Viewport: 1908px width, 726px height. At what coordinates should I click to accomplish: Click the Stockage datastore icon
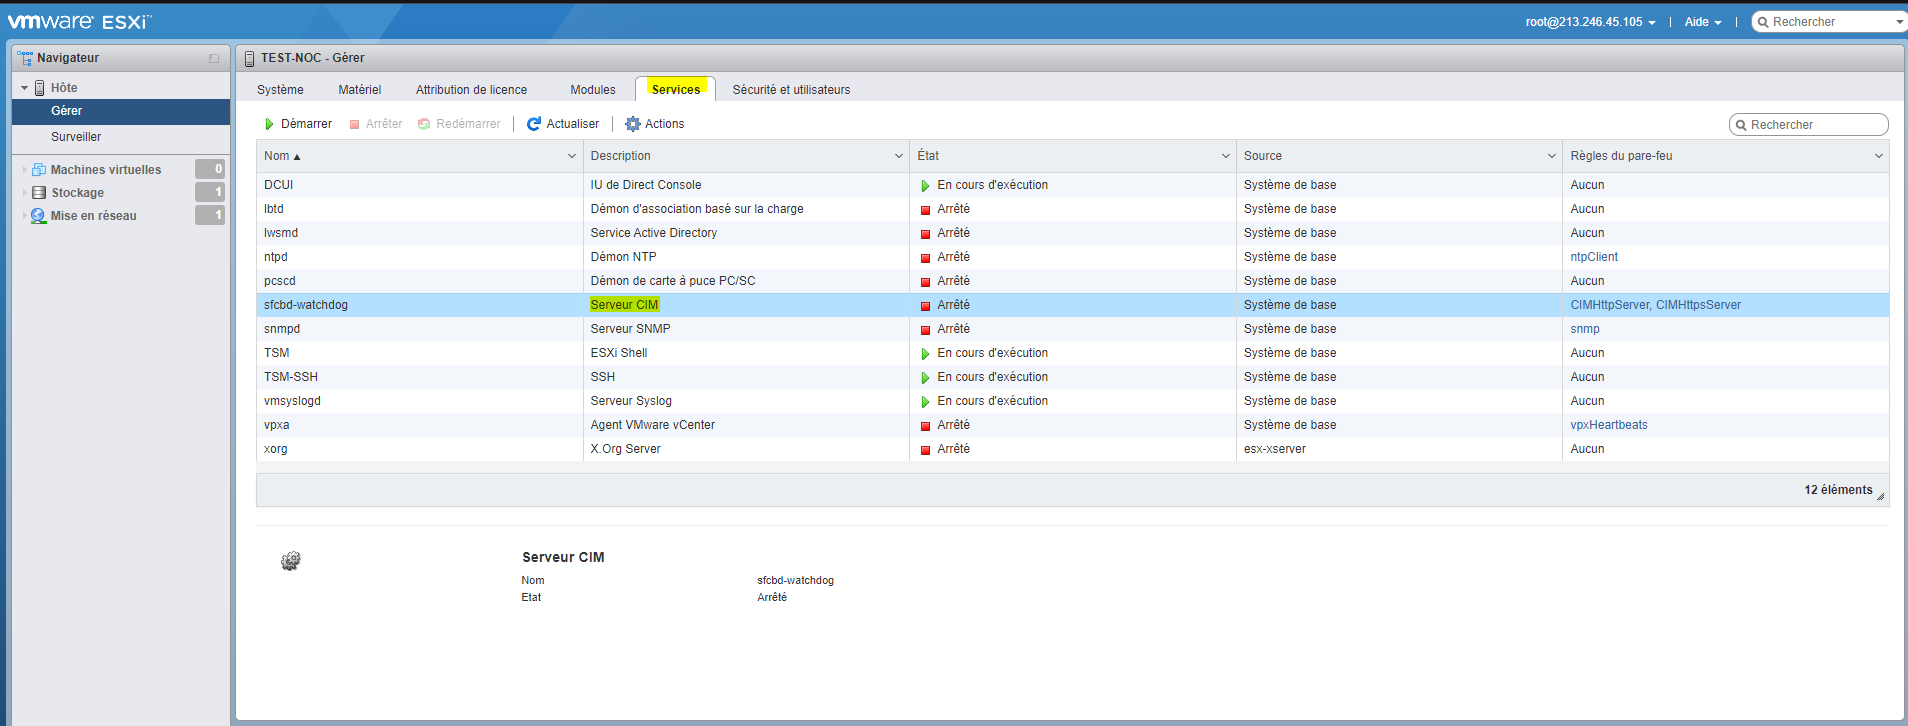39,192
